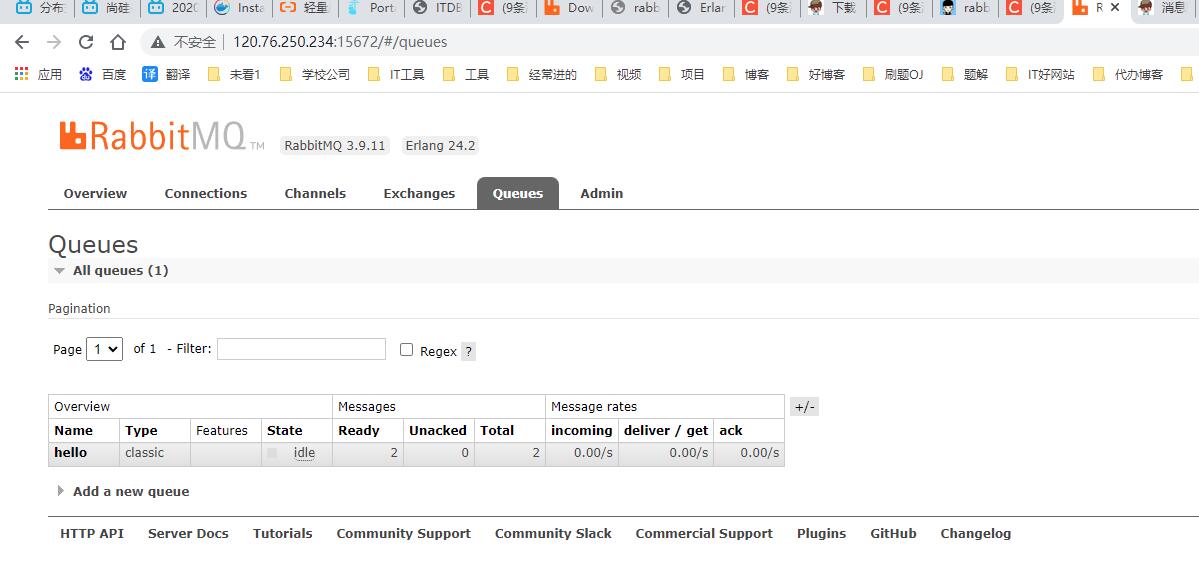Reload the page with the refresh icon
The height and width of the screenshot is (586, 1199).
pyautogui.click(x=86, y=42)
